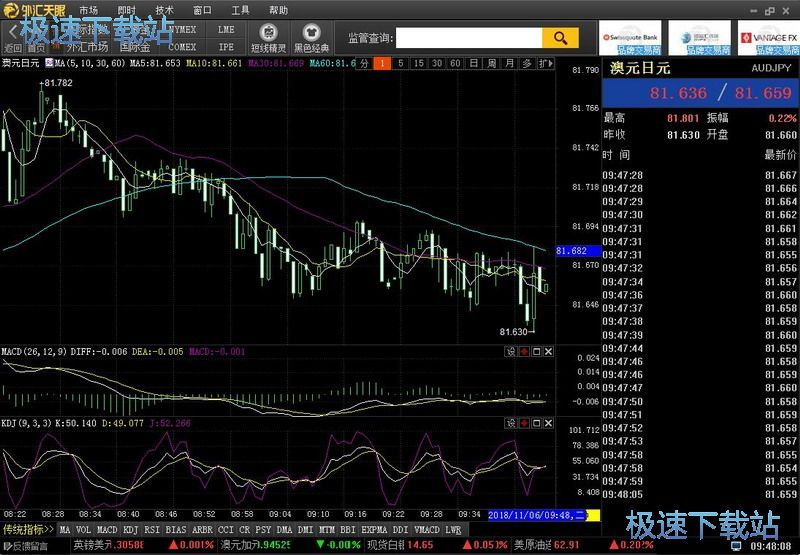
Task: Switch to the RSI indicator tab
Action: (152, 530)
